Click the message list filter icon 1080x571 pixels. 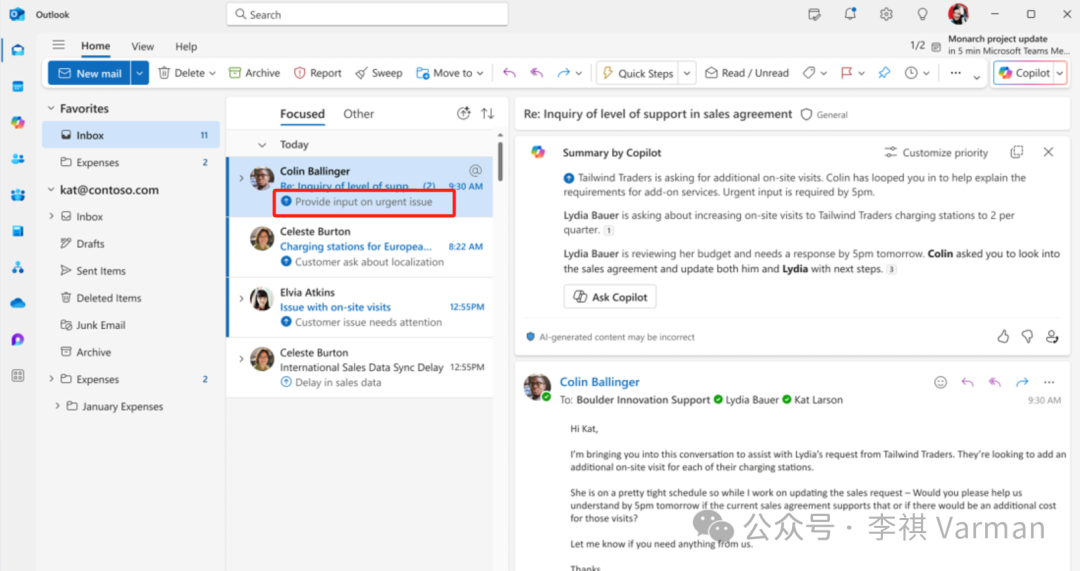pos(464,114)
